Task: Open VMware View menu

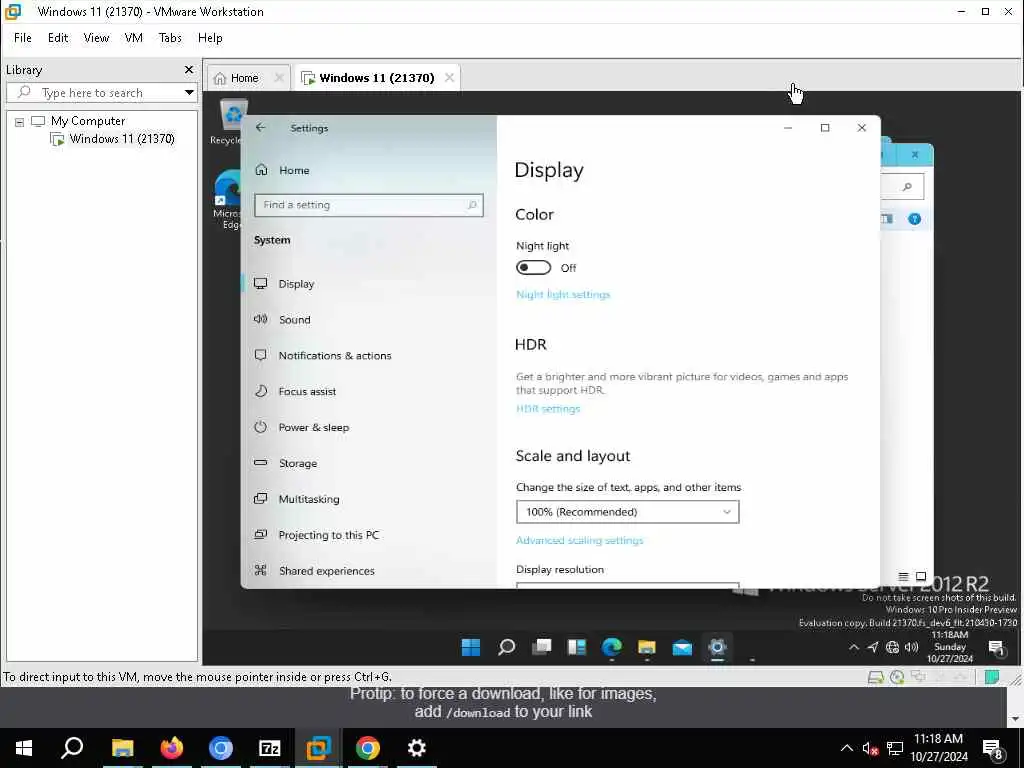Action: tap(96, 38)
